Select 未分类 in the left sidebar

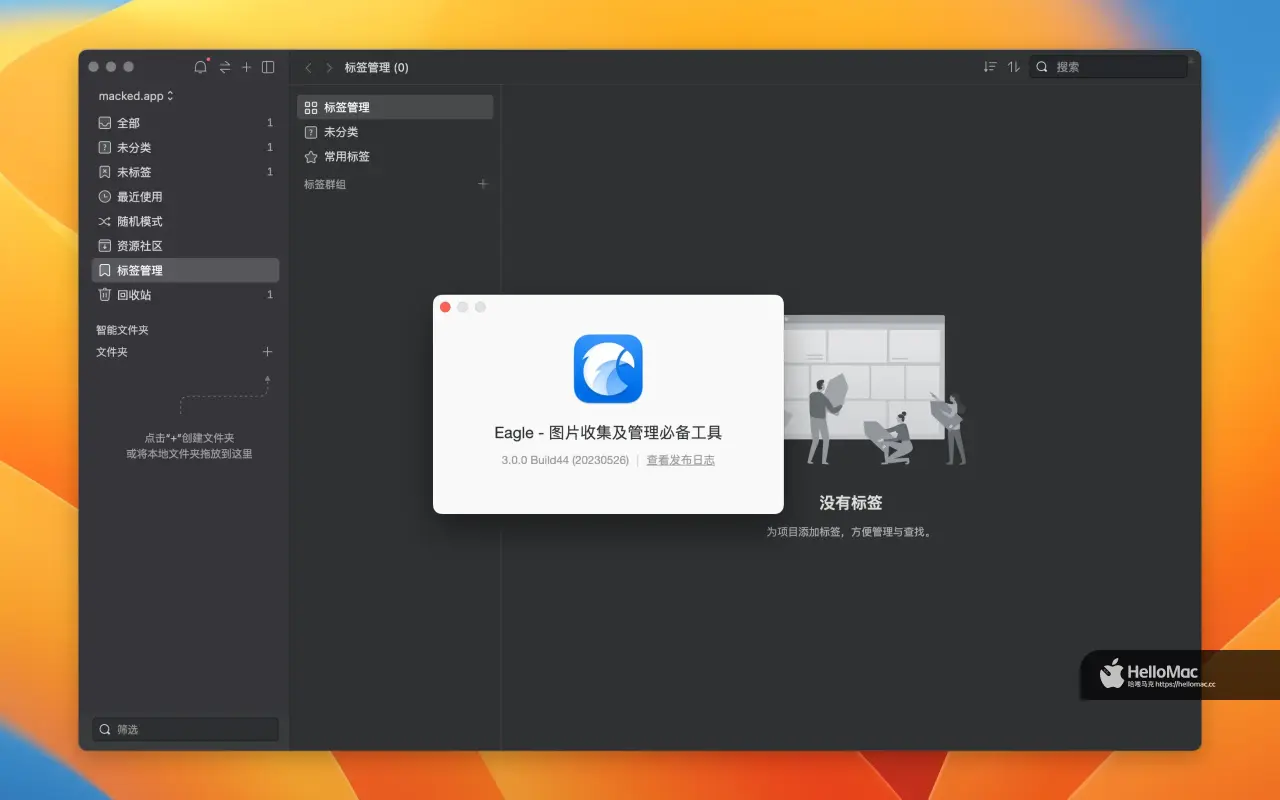[185, 147]
